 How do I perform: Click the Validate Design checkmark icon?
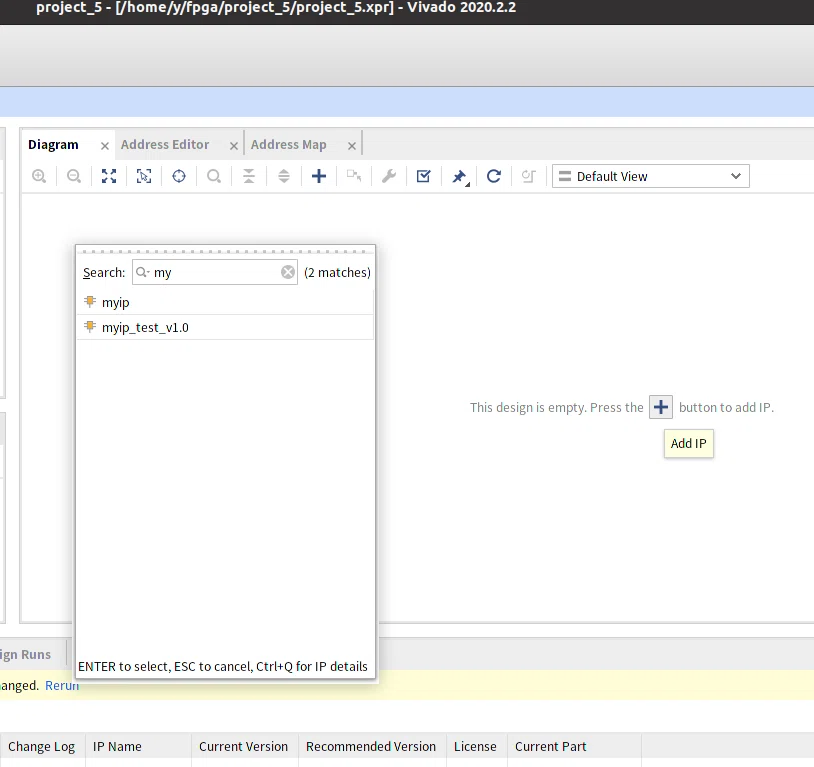point(424,176)
